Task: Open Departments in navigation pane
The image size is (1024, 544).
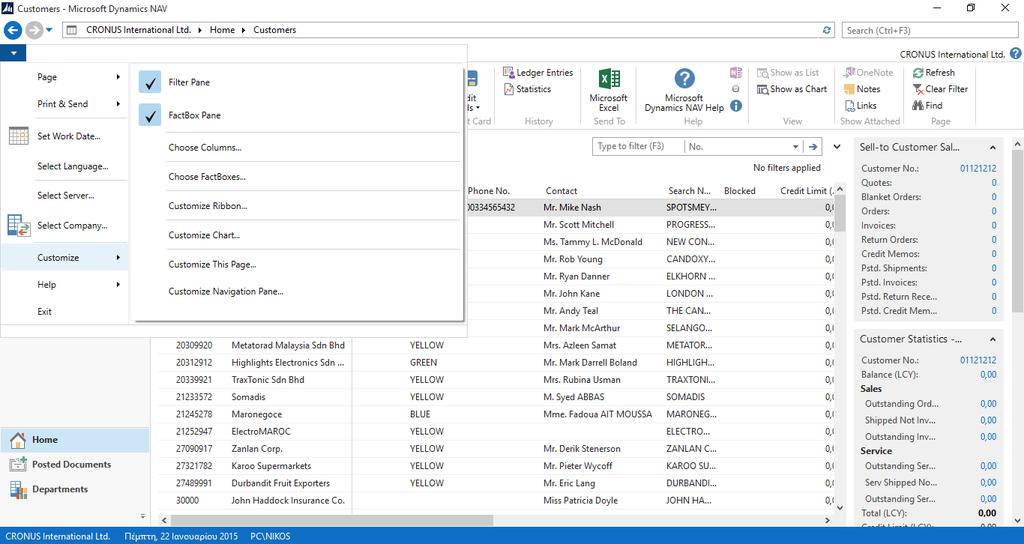Action: pos(74,489)
